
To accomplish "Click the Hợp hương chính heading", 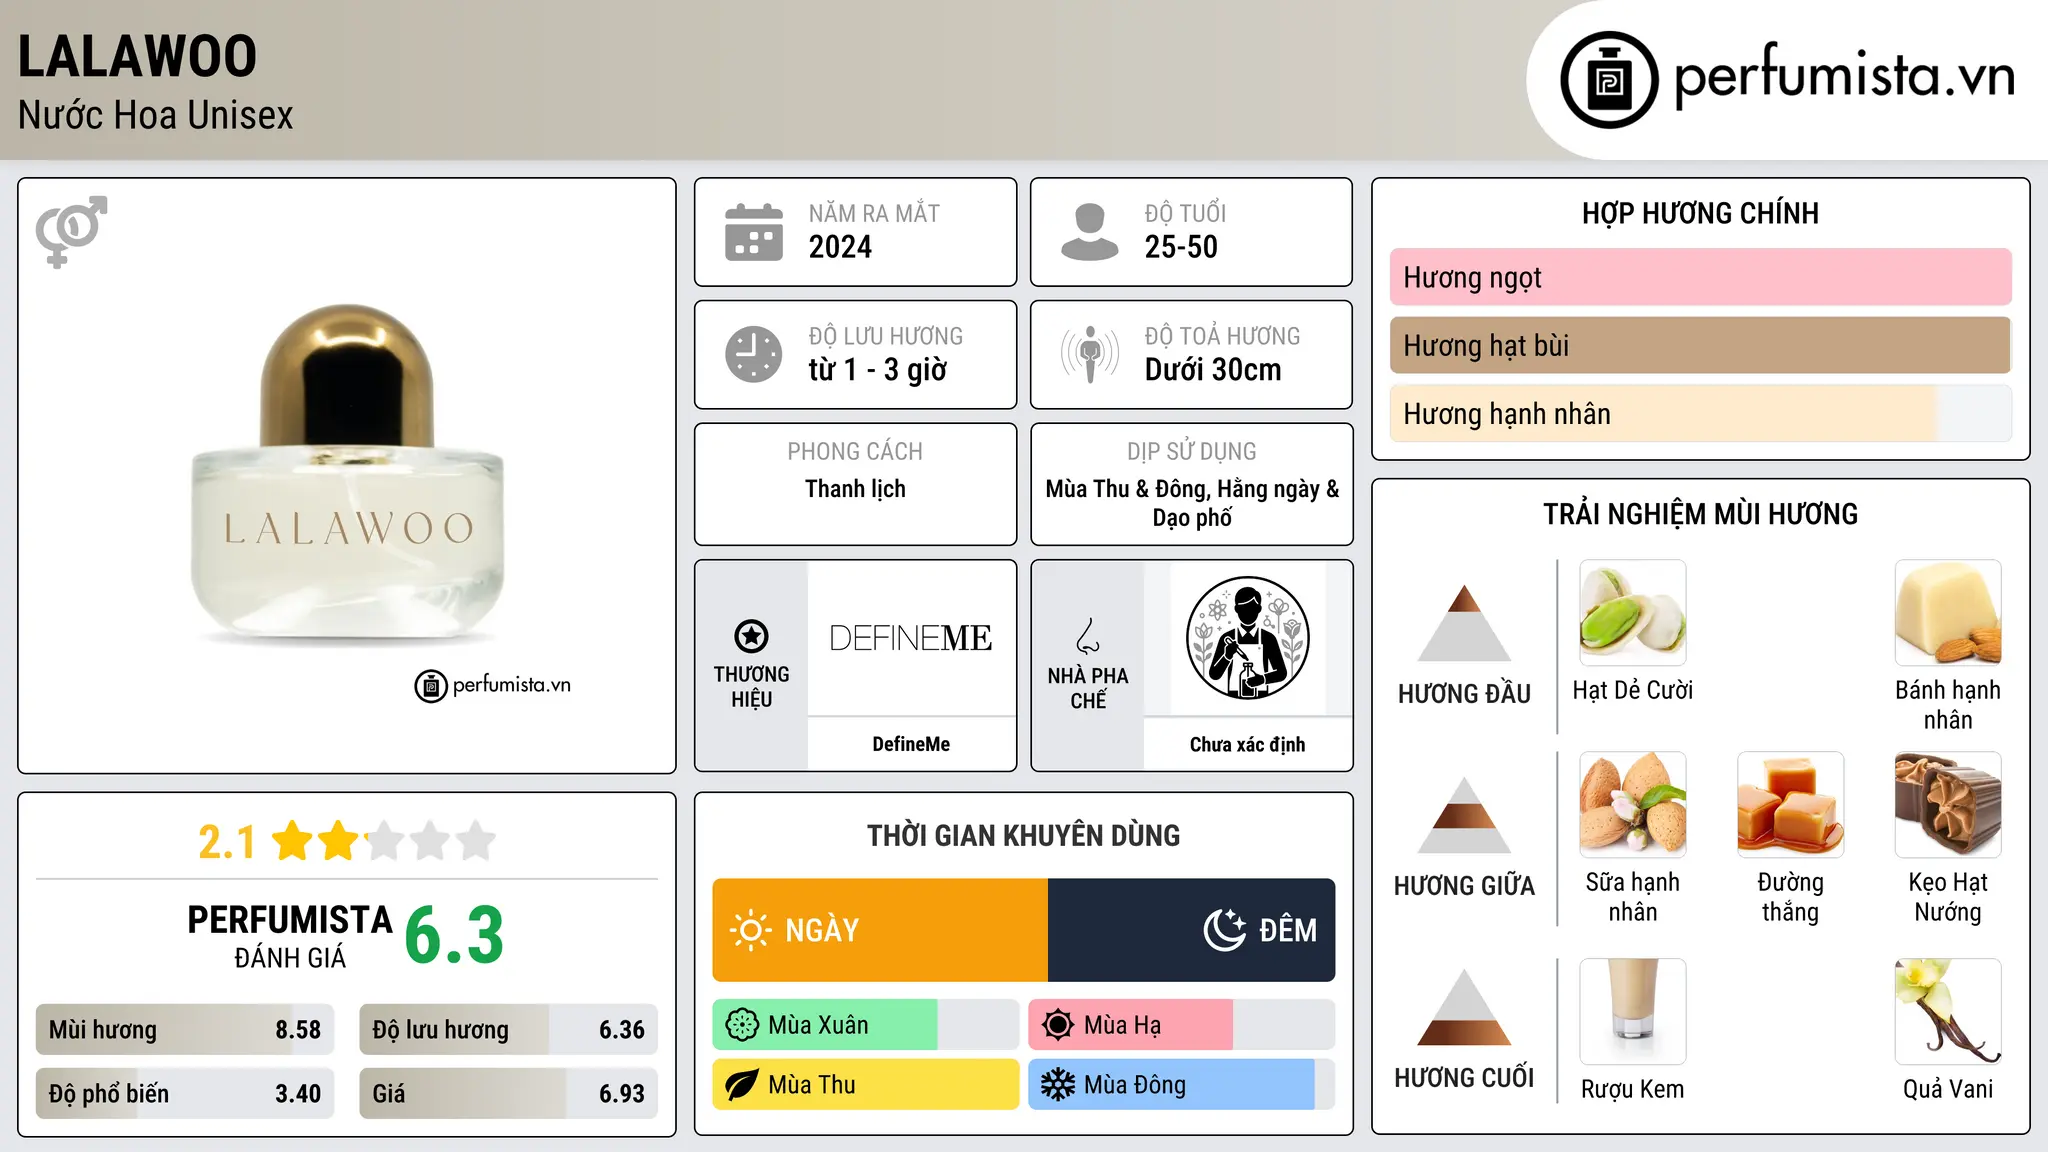I will point(1700,213).
